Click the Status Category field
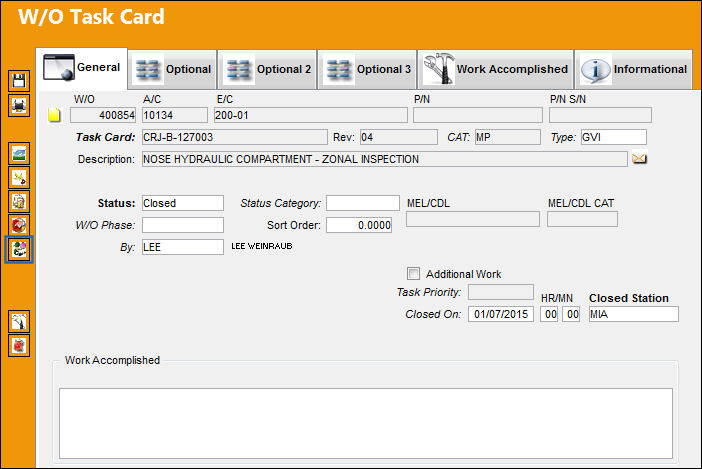Screen dimensions: 702x469 pos(363,203)
